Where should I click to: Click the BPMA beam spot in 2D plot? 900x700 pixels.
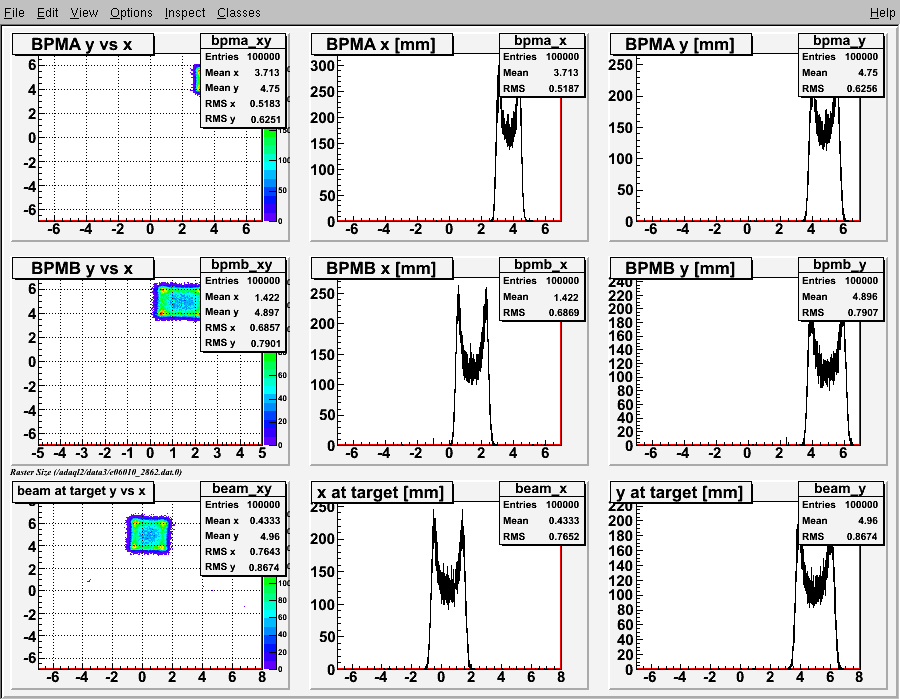pos(196,80)
